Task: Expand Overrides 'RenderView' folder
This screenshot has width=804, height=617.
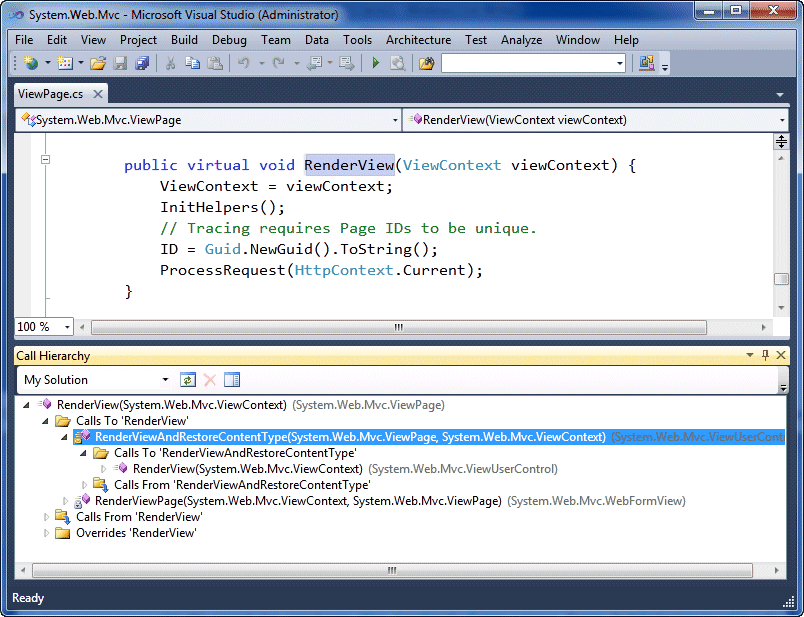Action: pos(46,533)
